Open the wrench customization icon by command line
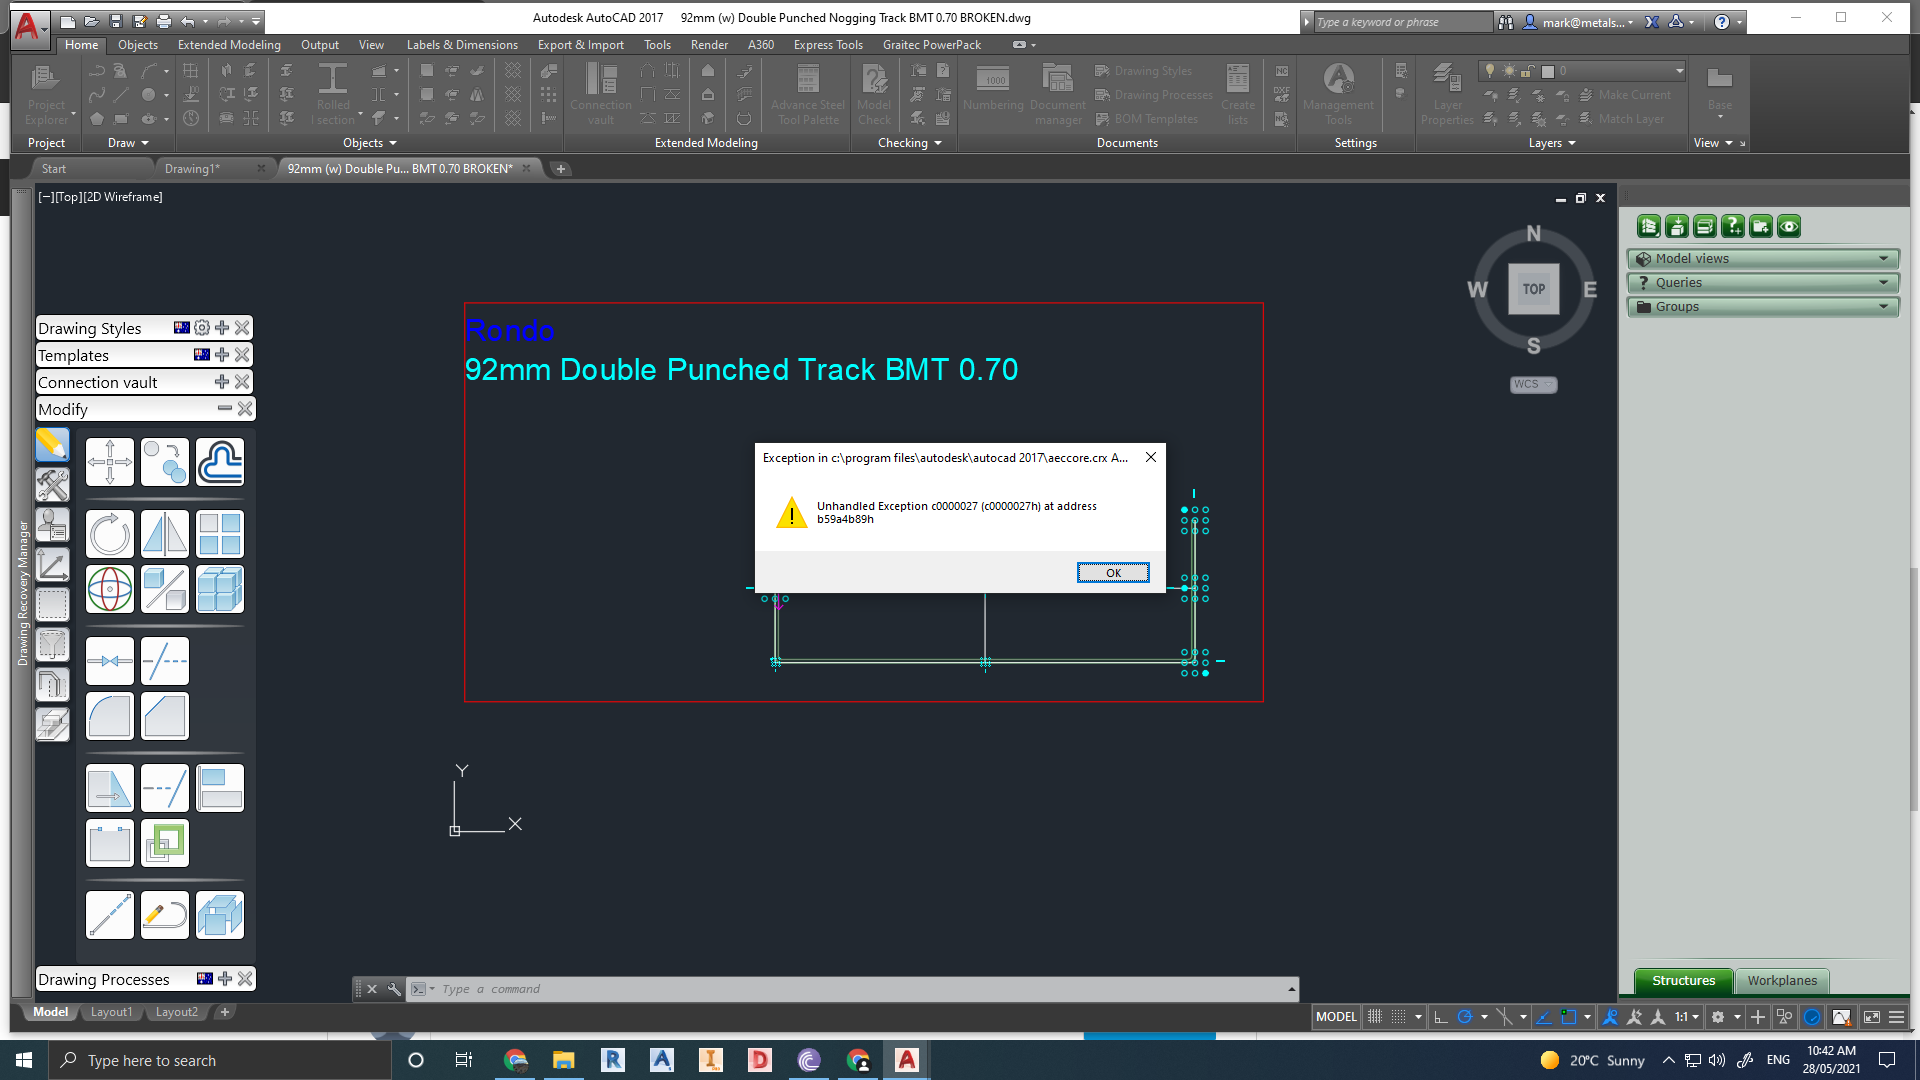Screen dimensions: 1920x1080 [x=395, y=989]
